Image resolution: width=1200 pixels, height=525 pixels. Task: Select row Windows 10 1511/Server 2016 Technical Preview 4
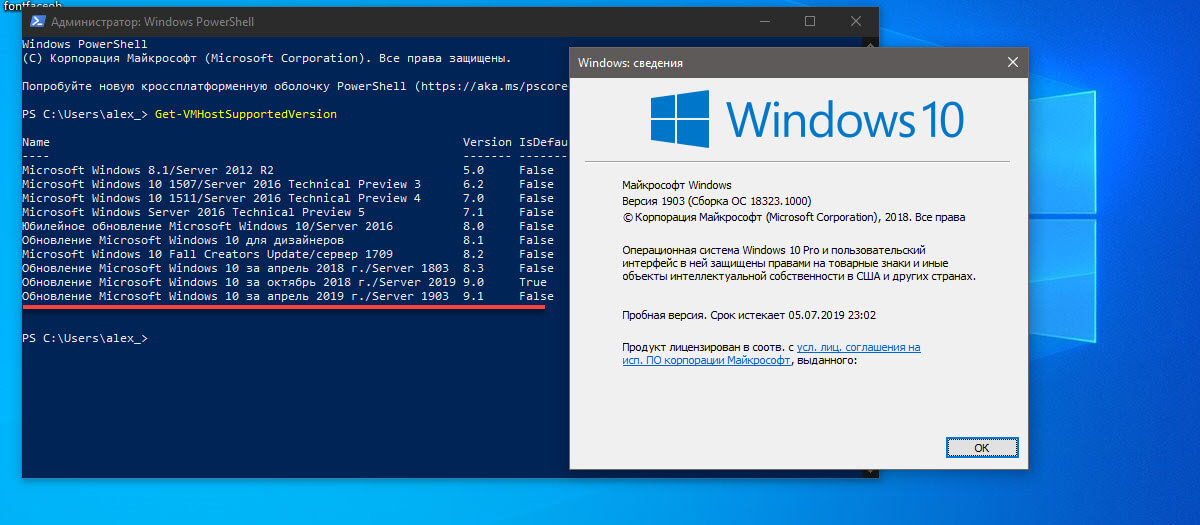(288, 198)
